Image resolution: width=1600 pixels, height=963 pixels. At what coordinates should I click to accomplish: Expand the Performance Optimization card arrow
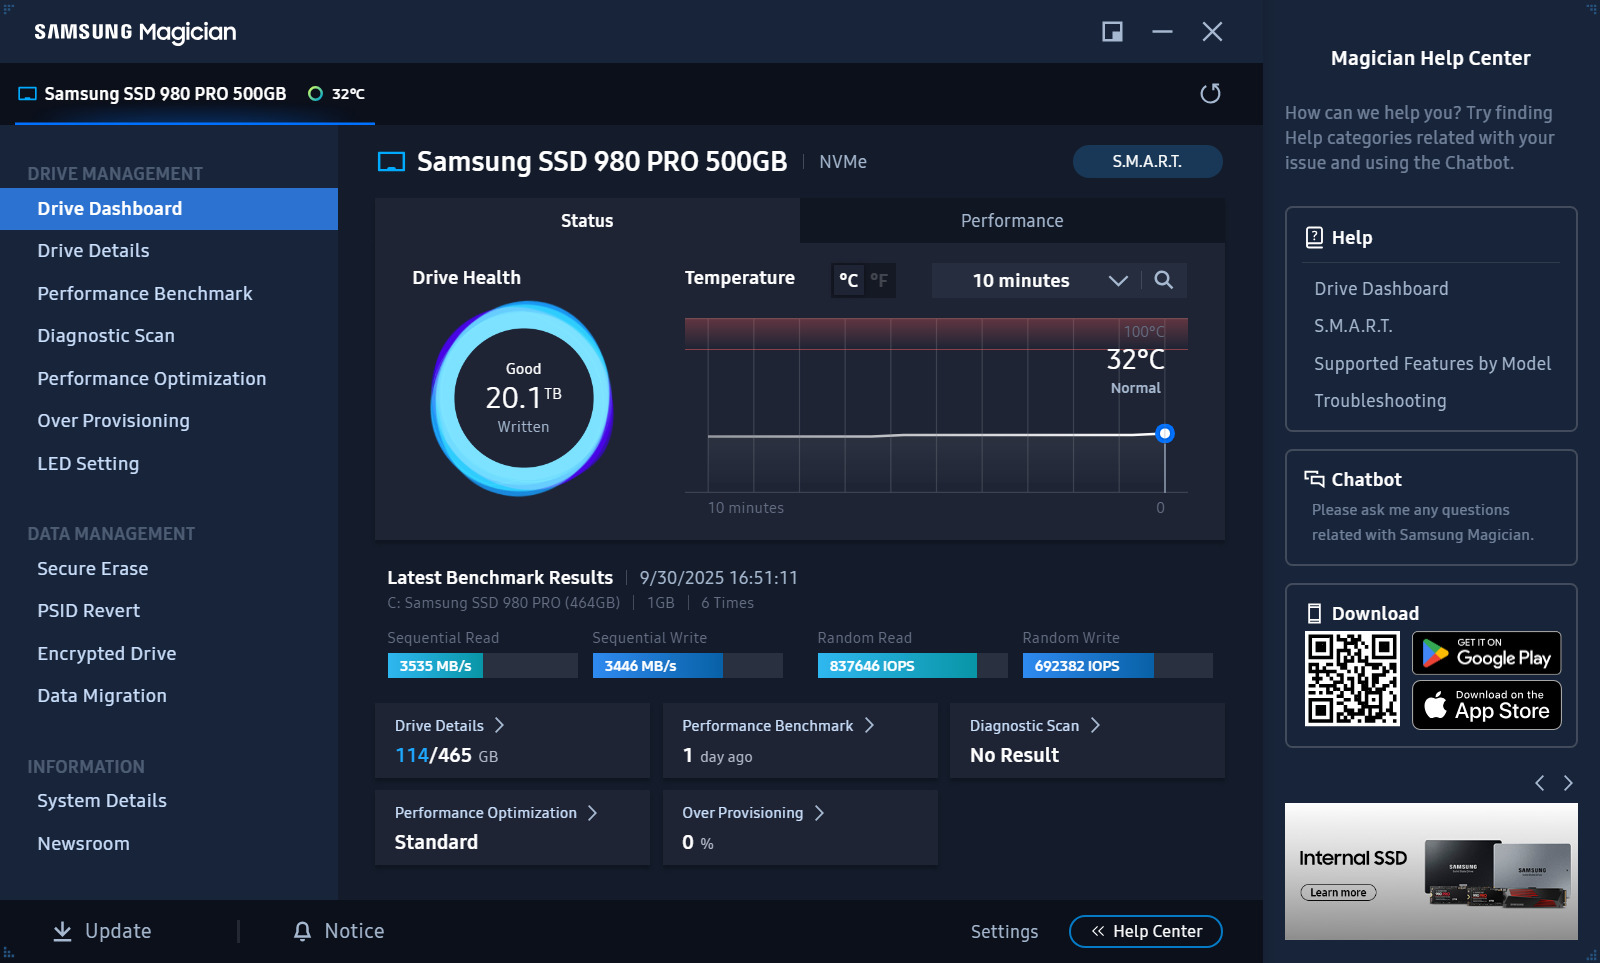[592, 813]
